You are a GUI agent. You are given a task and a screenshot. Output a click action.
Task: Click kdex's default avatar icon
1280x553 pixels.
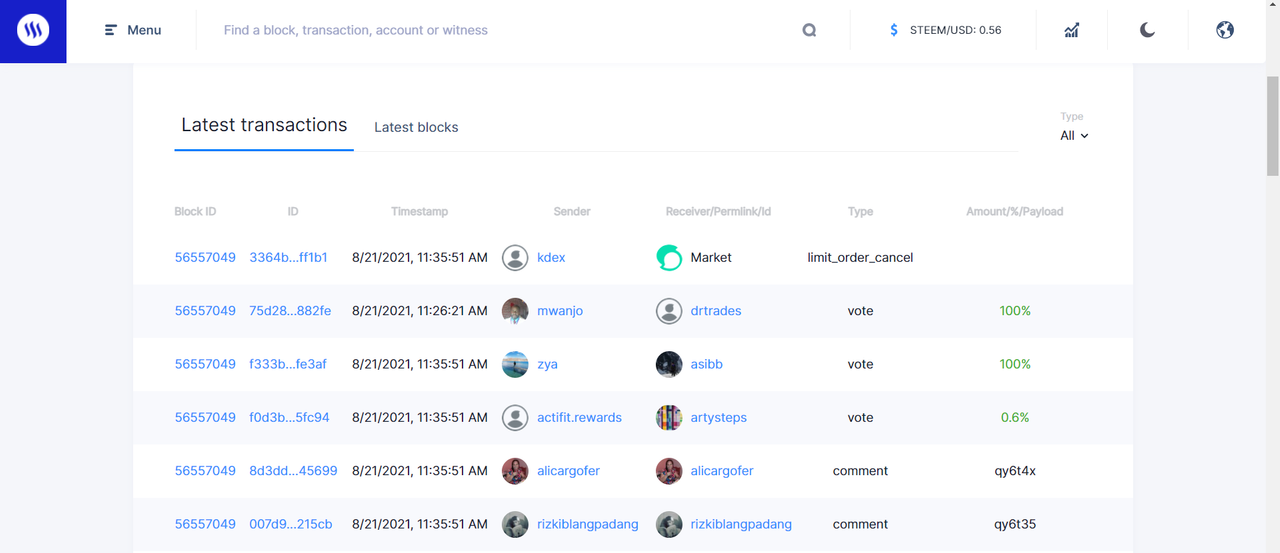515,258
